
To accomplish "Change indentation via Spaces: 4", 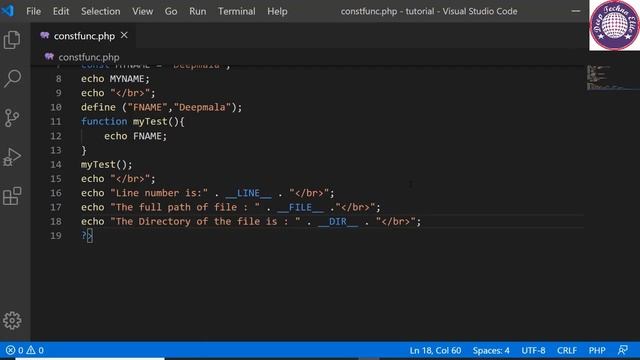I will point(491,350).
